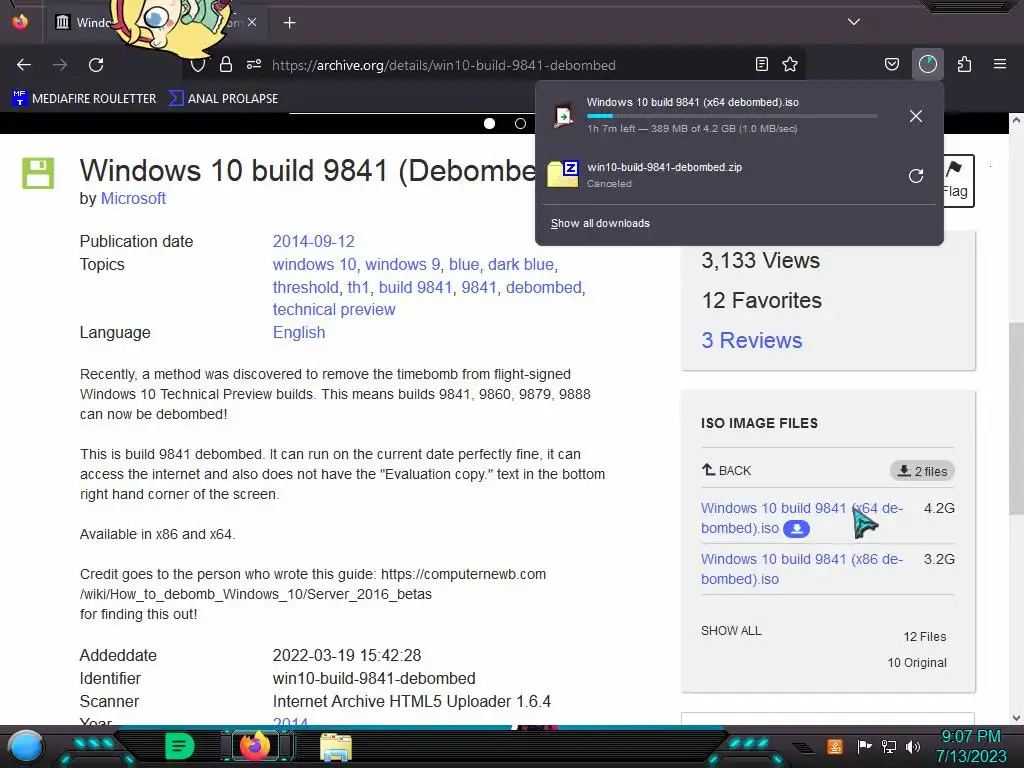
Task: Open publication date 2014-09-12 link
Action: point(313,242)
